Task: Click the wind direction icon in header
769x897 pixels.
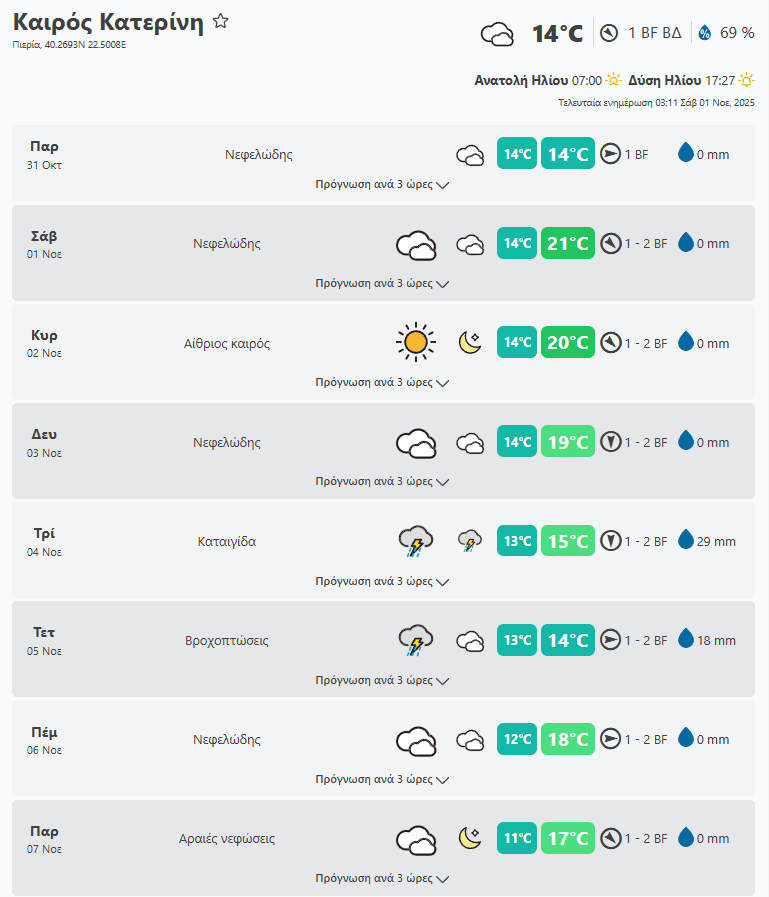Action: tap(609, 33)
